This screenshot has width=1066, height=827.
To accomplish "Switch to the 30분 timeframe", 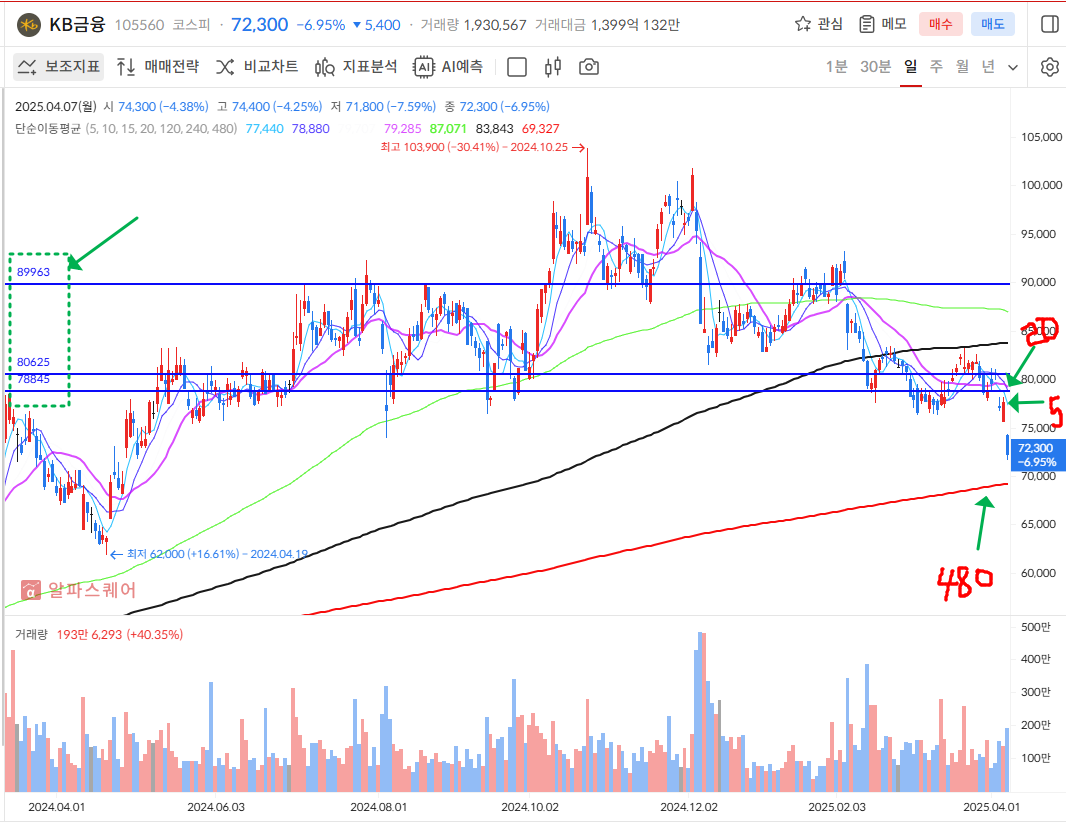I will 876,67.
